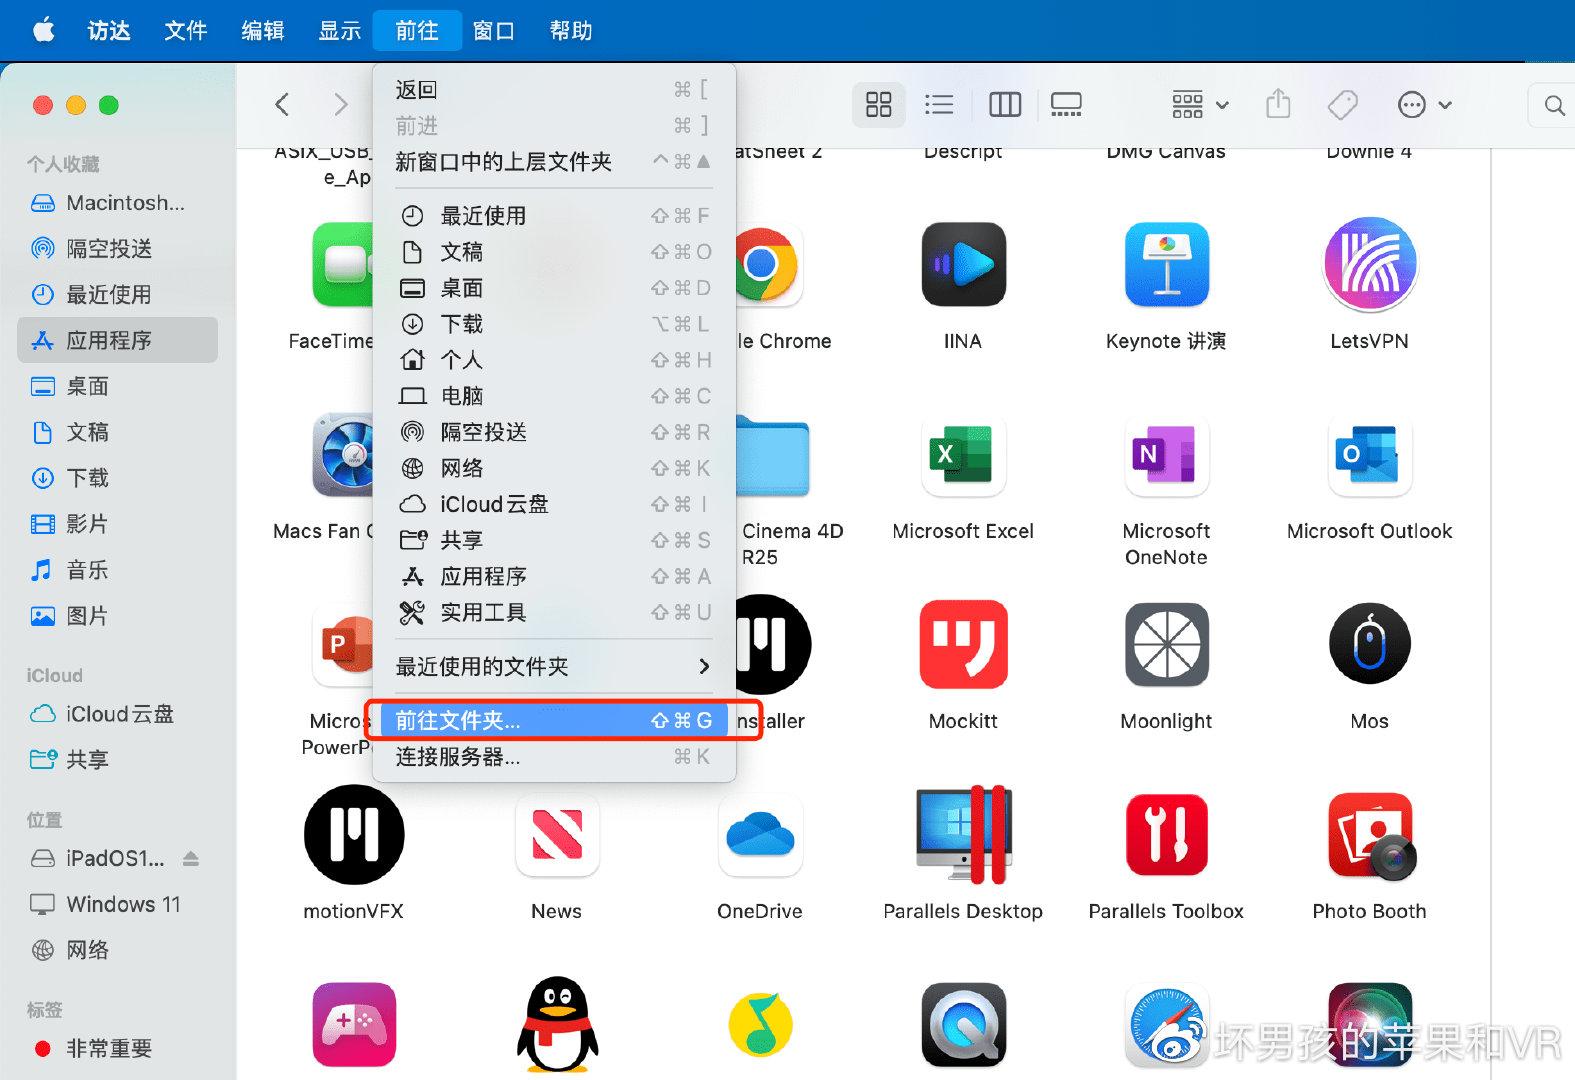Launch Microsoft Outlook app icon

click(x=1369, y=455)
